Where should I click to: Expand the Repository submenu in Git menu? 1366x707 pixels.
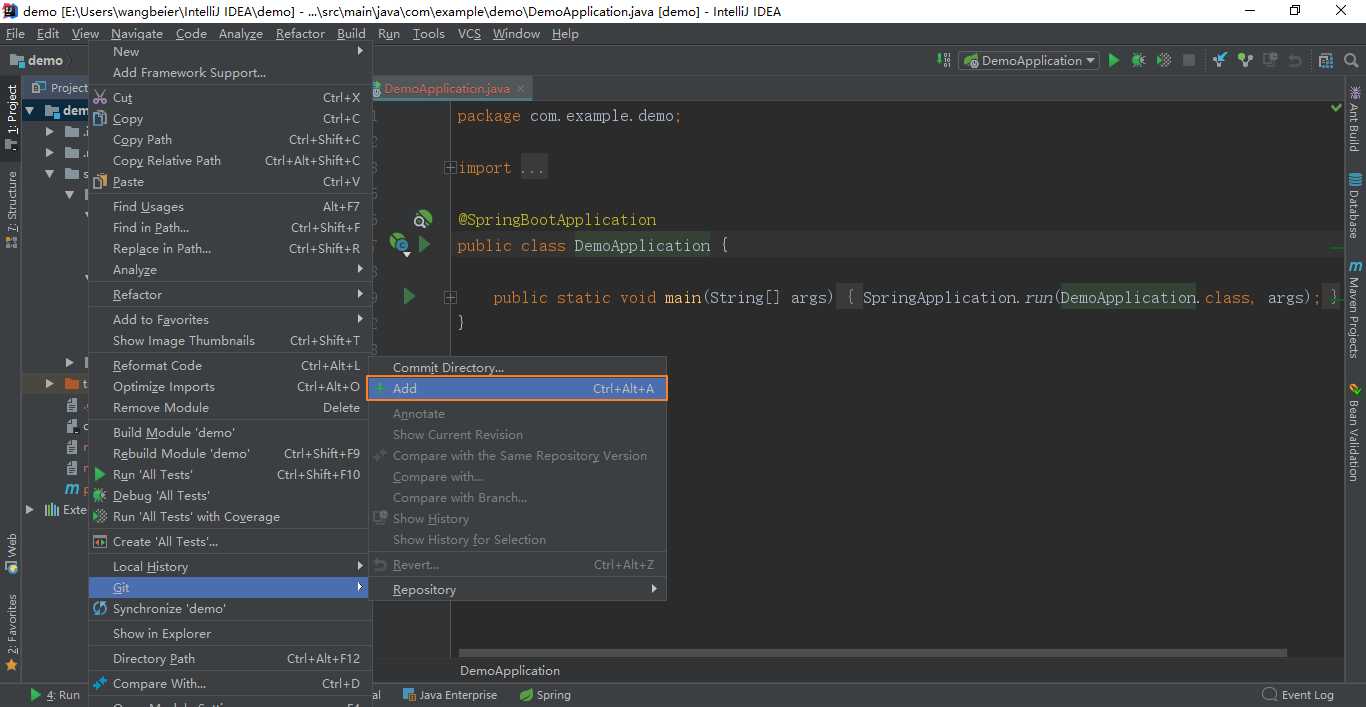[517, 589]
